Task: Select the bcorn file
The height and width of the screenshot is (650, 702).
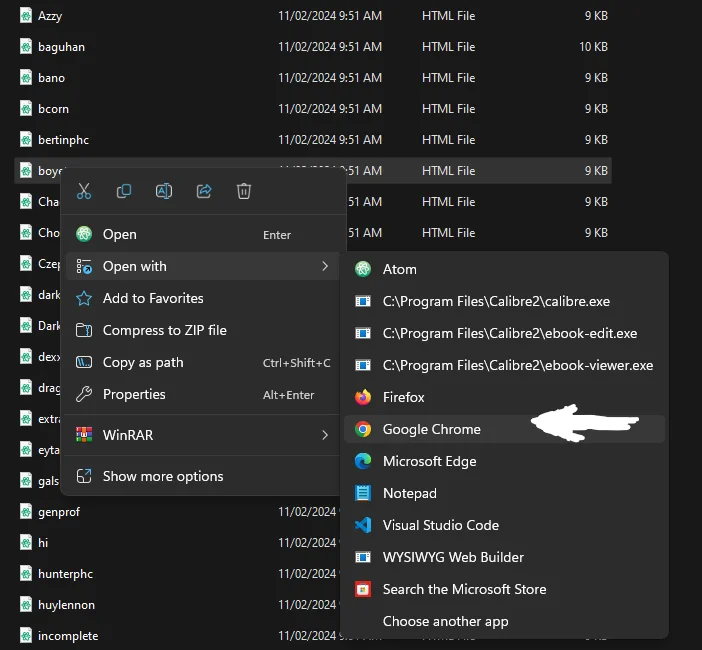Action: point(313,109)
